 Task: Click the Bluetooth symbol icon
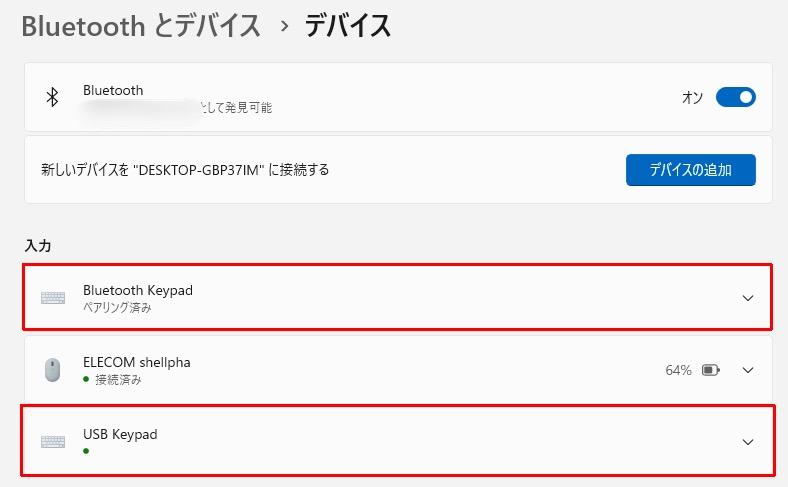click(x=53, y=97)
